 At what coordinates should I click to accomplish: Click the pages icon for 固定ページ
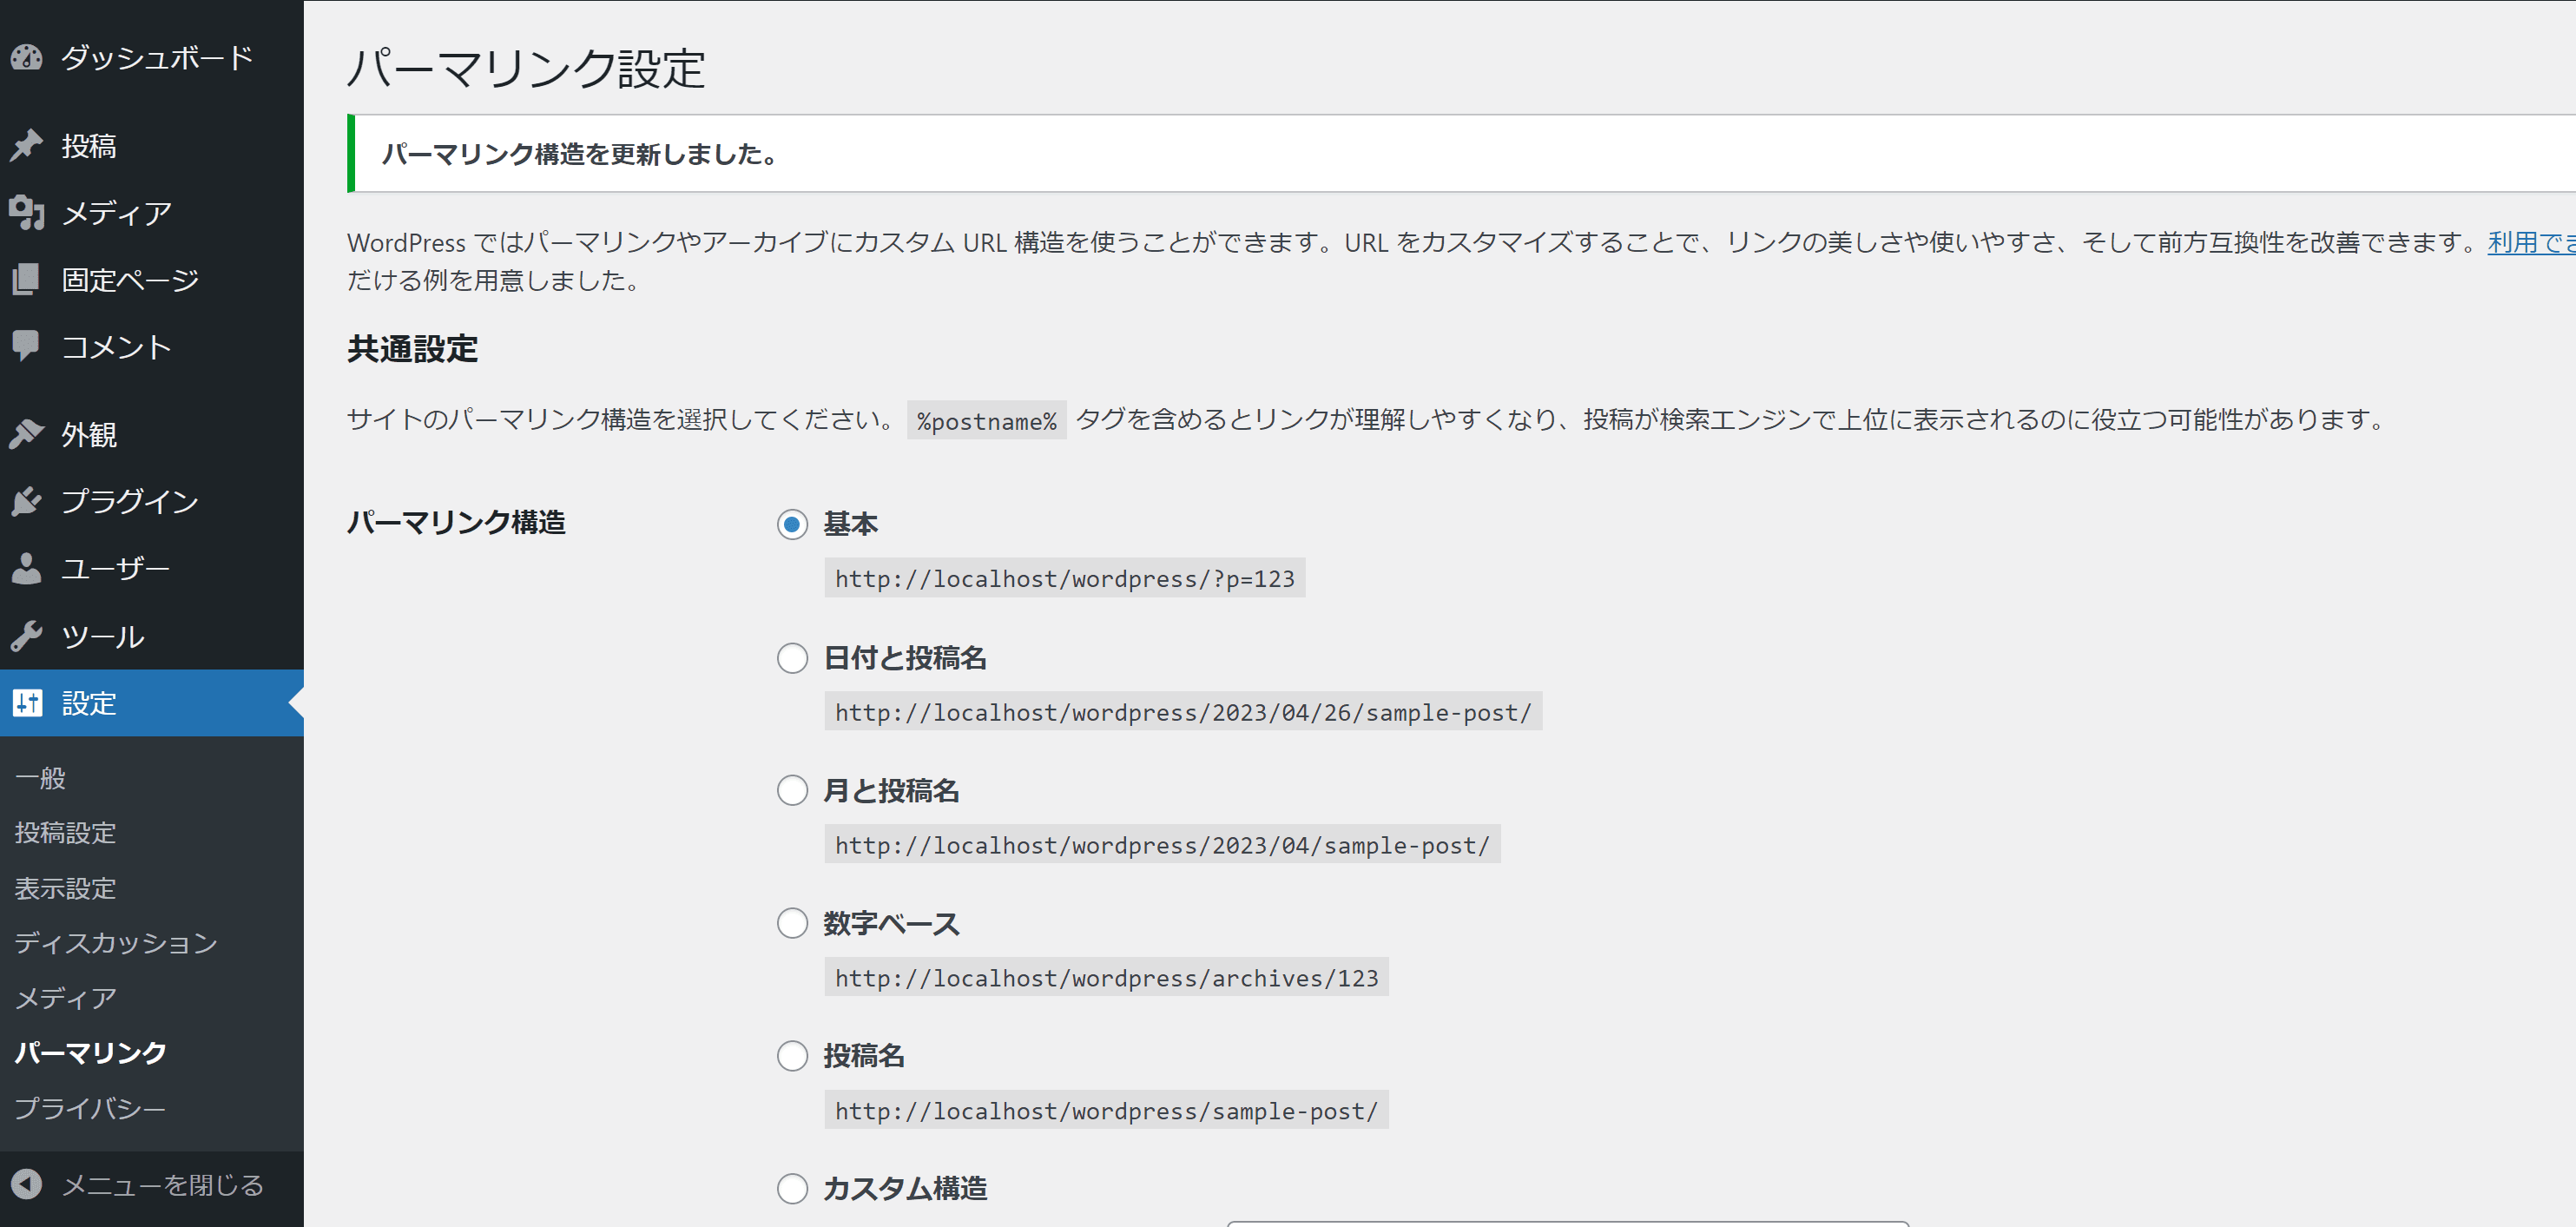27,280
